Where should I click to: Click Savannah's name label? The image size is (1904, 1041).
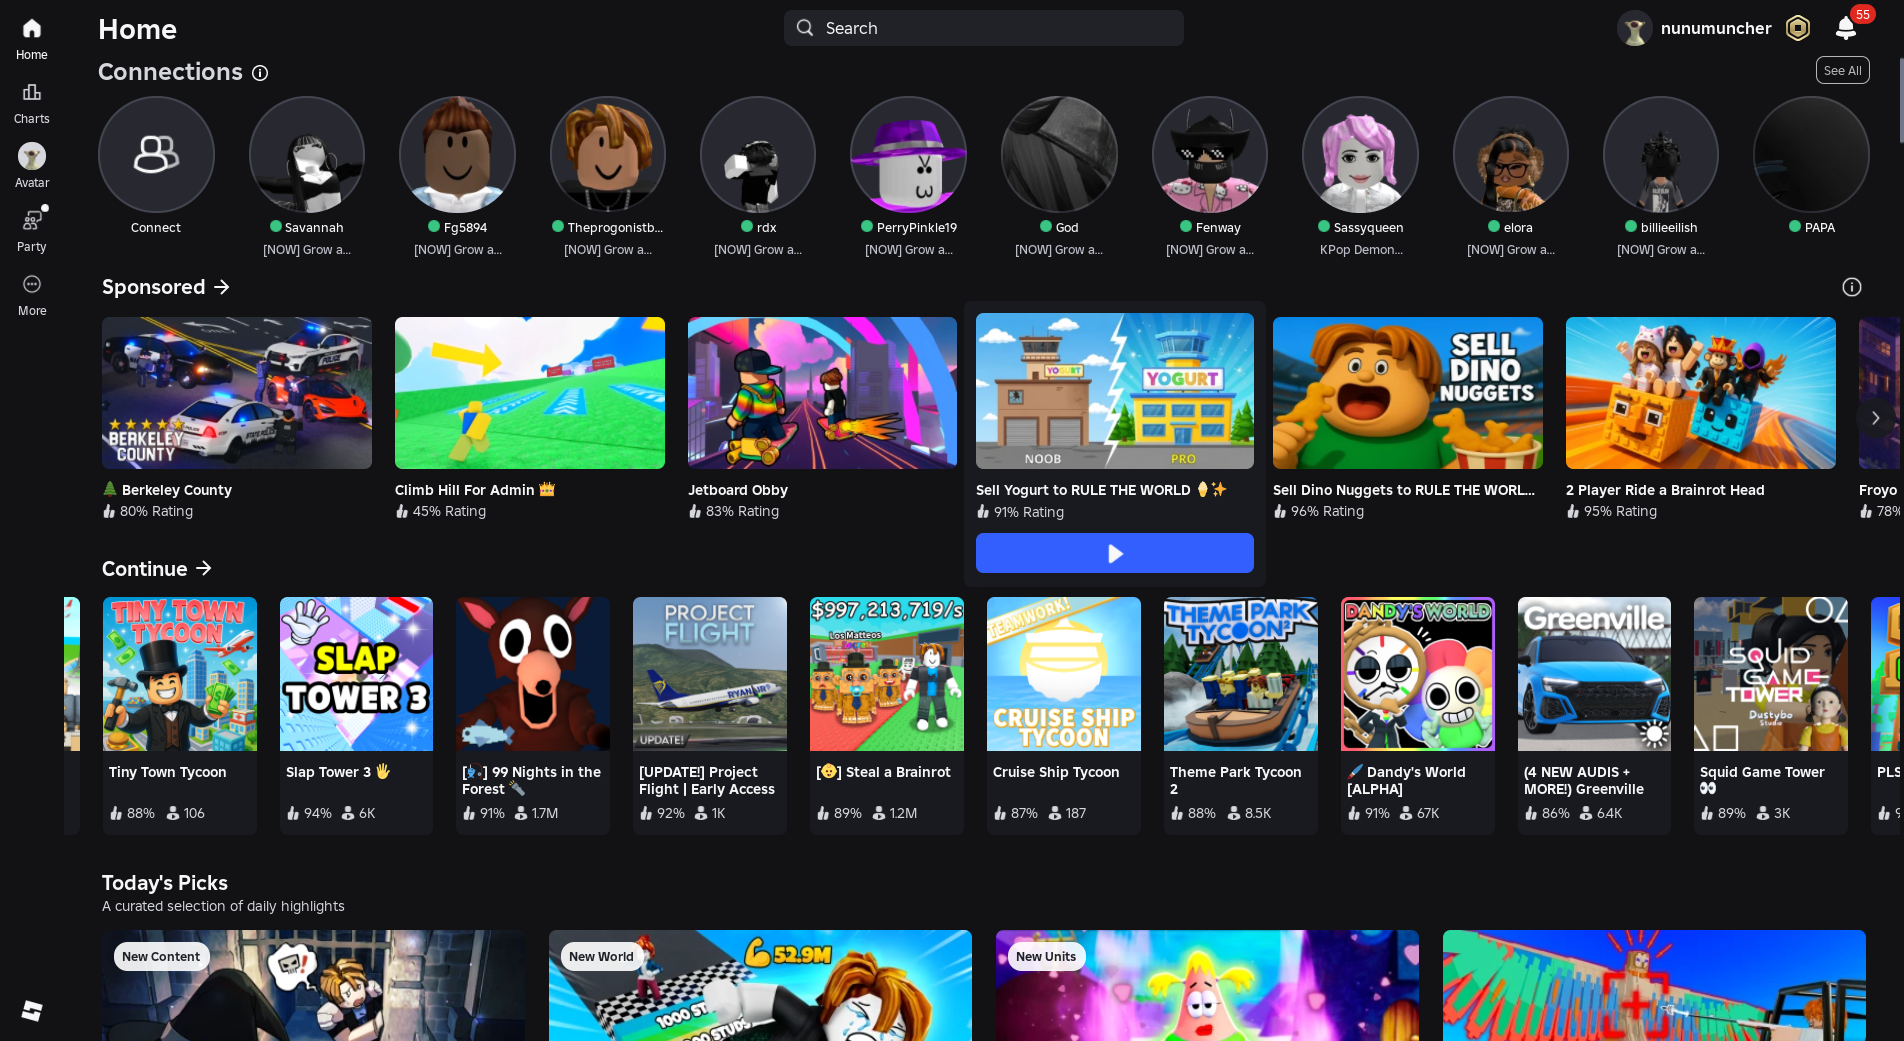tap(314, 228)
